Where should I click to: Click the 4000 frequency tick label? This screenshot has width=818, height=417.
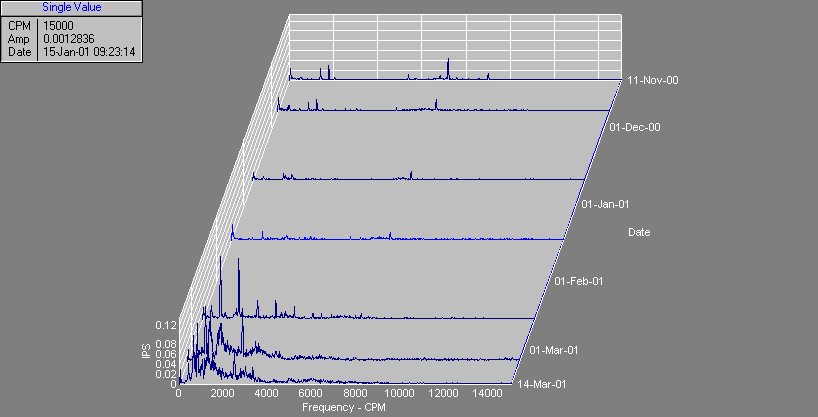(267, 395)
